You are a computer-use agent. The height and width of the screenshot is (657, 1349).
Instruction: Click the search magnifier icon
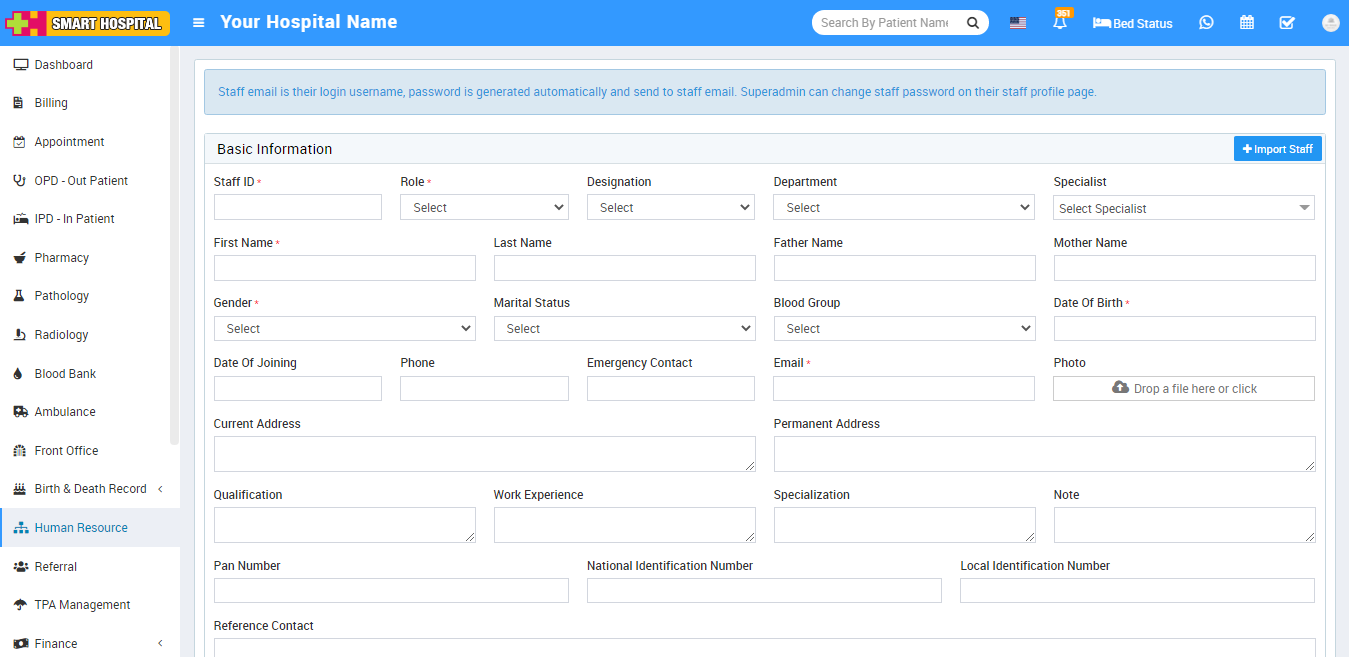tap(972, 23)
